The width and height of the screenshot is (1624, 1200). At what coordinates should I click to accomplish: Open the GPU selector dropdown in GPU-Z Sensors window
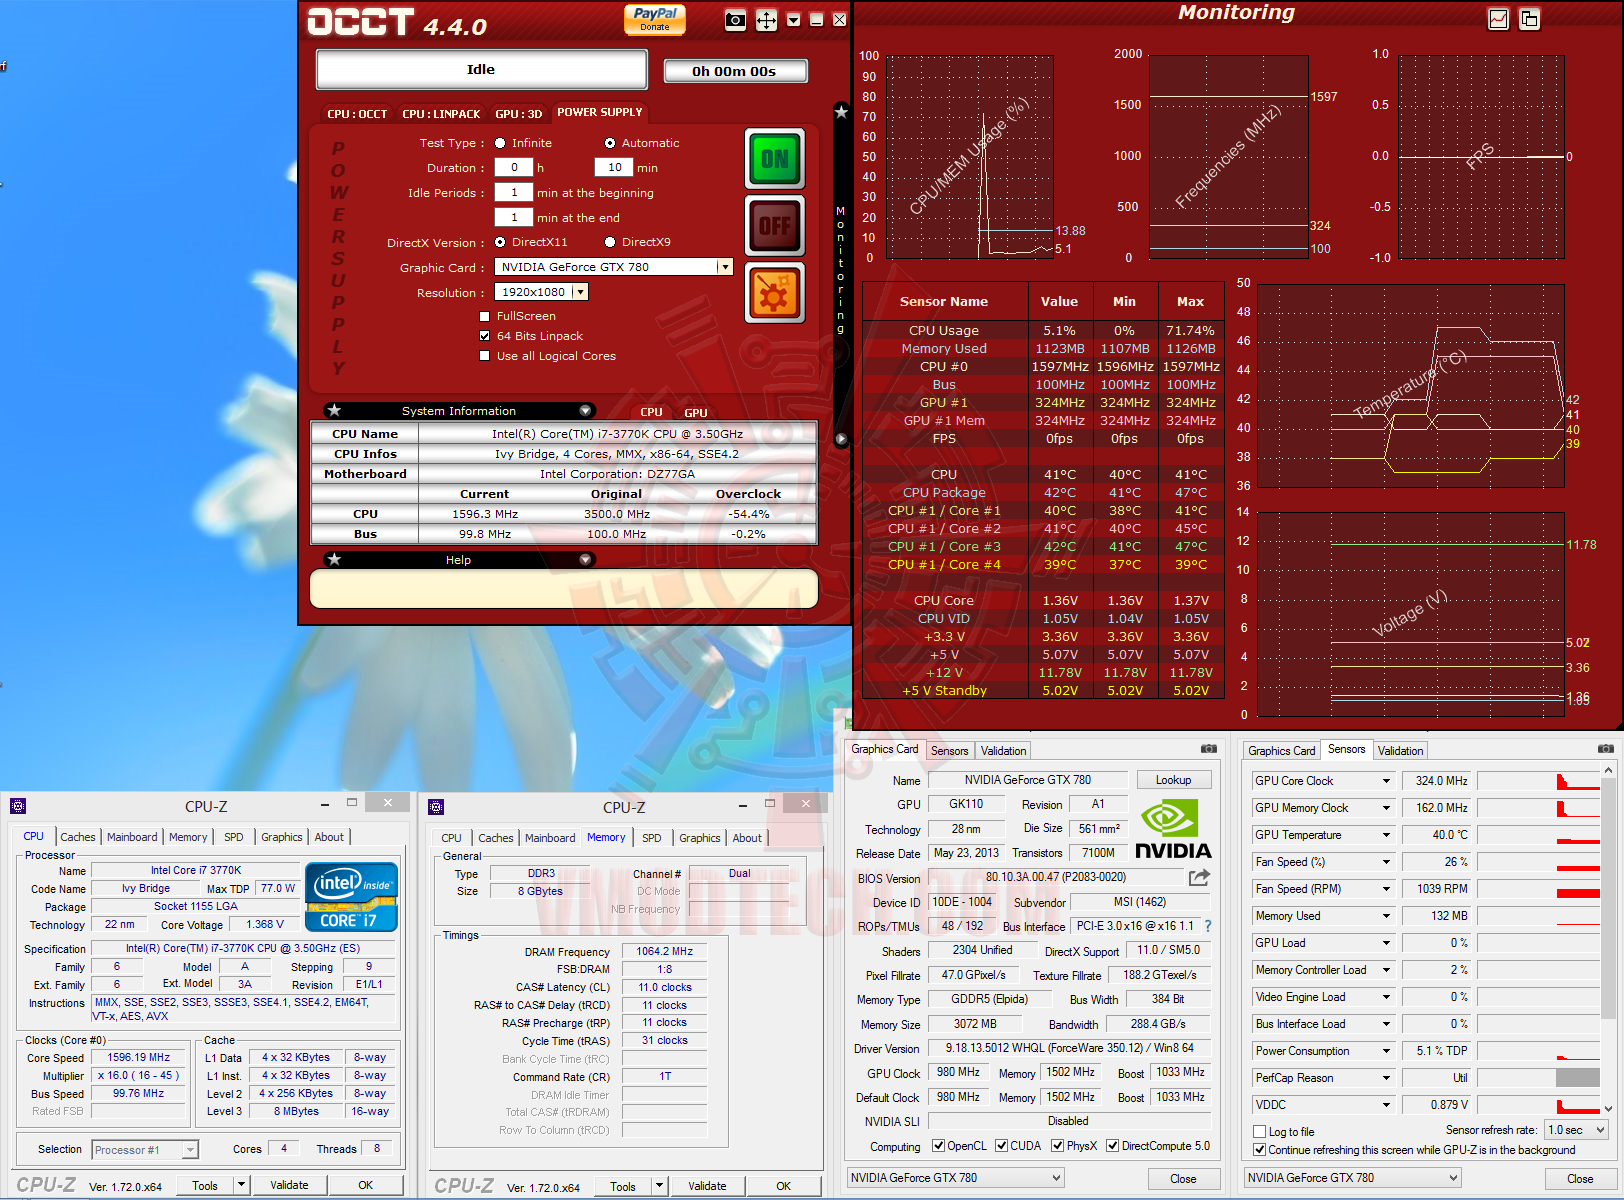pyautogui.click(x=1353, y=1178)
